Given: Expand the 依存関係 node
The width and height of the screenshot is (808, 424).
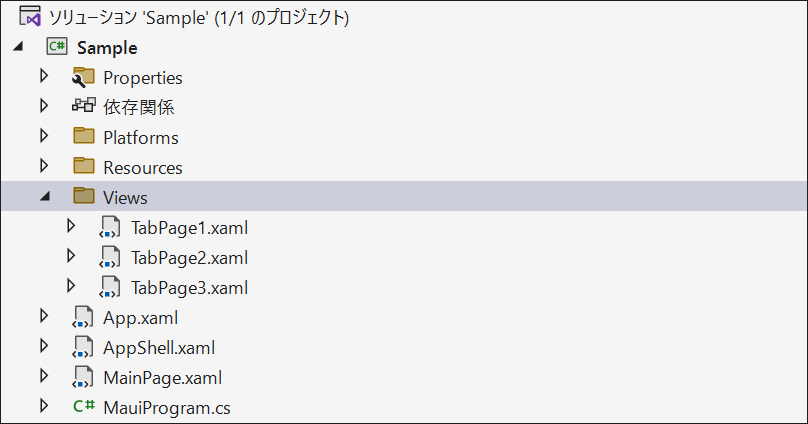Looking at the screenshot, I should 44,106.
